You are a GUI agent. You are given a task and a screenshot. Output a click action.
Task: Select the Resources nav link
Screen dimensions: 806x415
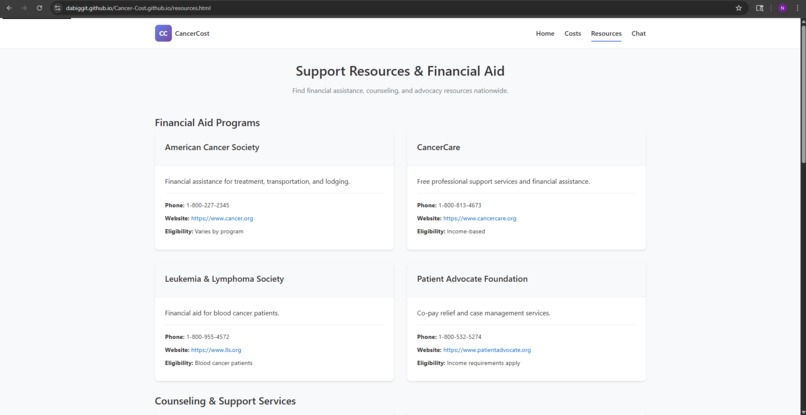606,33
